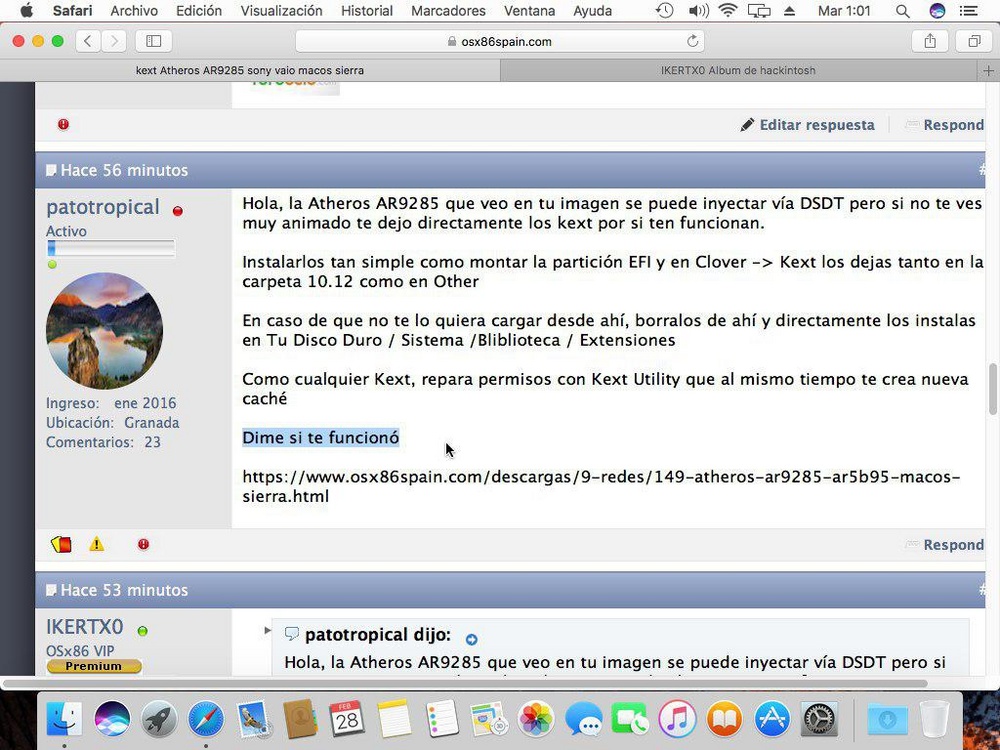Add a new Safari tab

point(989,70)
